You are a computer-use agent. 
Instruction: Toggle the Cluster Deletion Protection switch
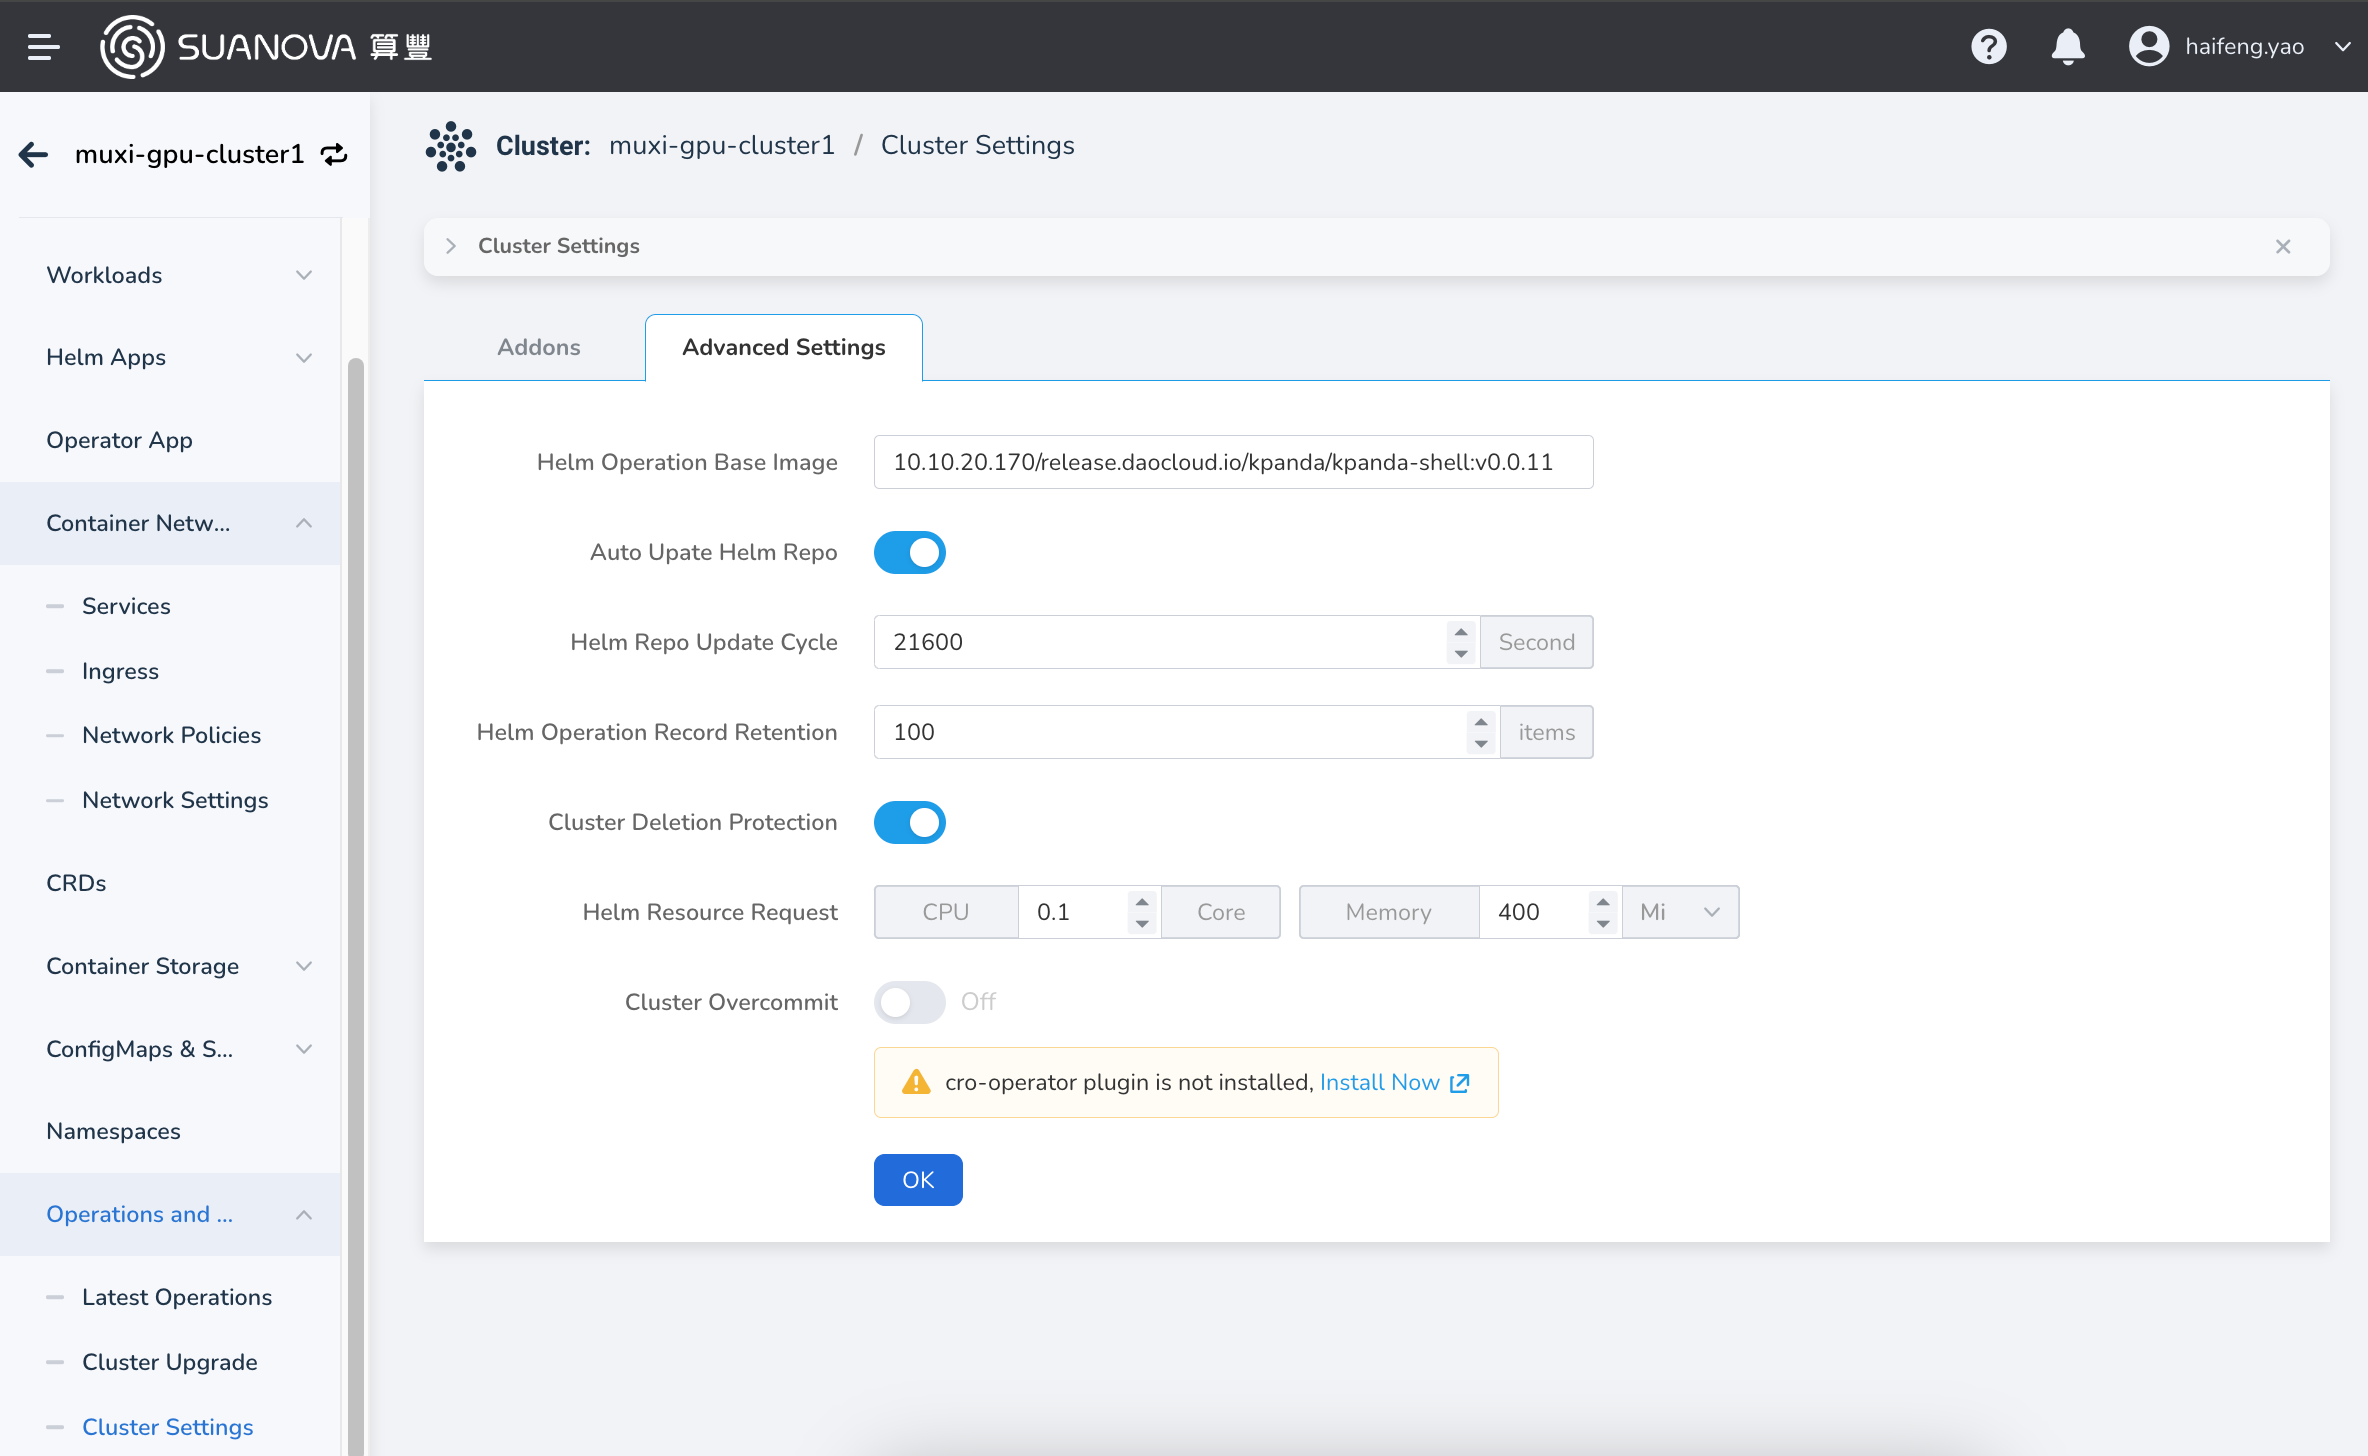[x=910, y=822]
